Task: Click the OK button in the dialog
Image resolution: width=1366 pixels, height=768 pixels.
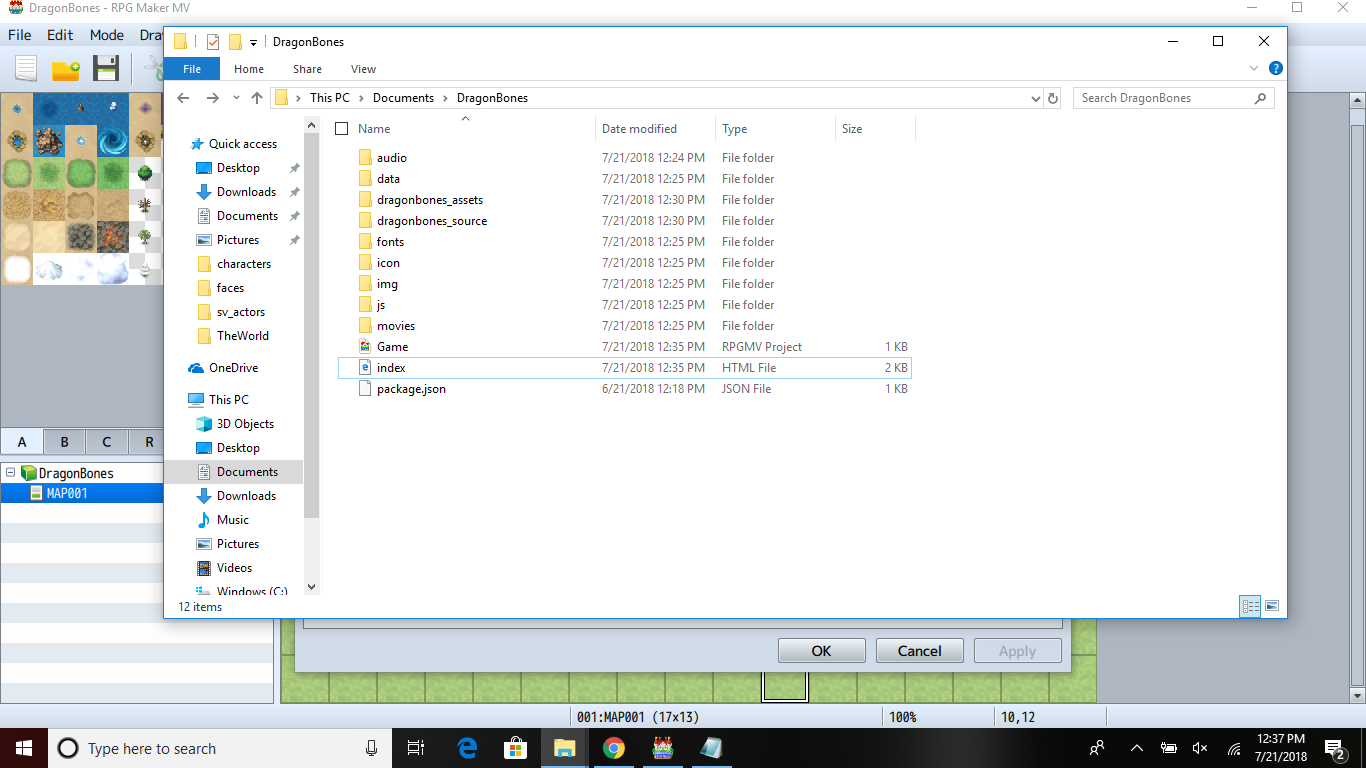Action: [x=821, y=651]
